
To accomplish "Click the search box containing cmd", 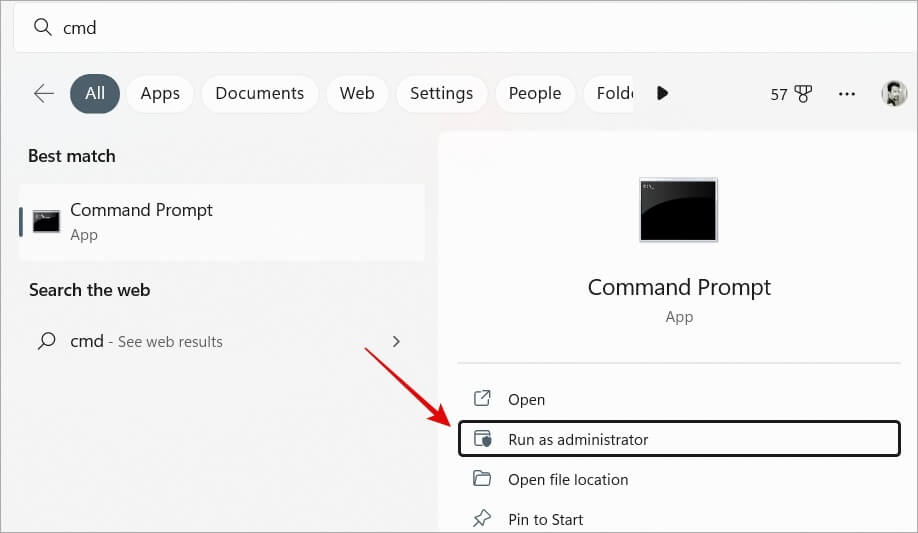I will click(x=465, y=28).
